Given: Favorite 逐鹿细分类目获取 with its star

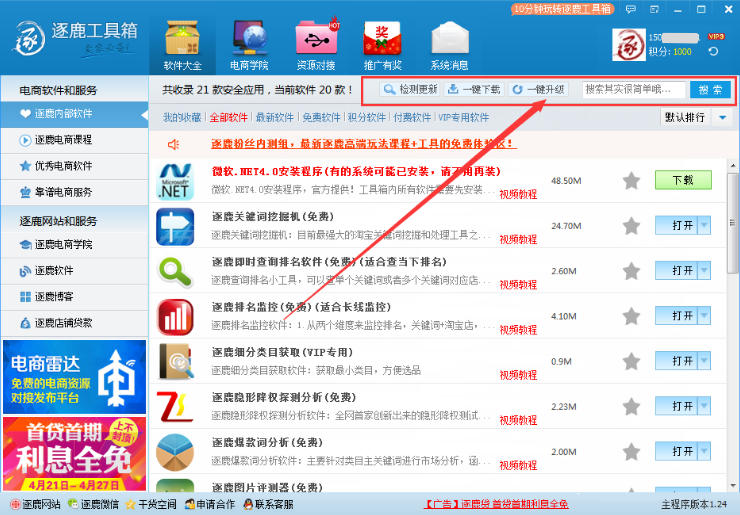Looking at the screenshot, I should (x=631, y=361).
